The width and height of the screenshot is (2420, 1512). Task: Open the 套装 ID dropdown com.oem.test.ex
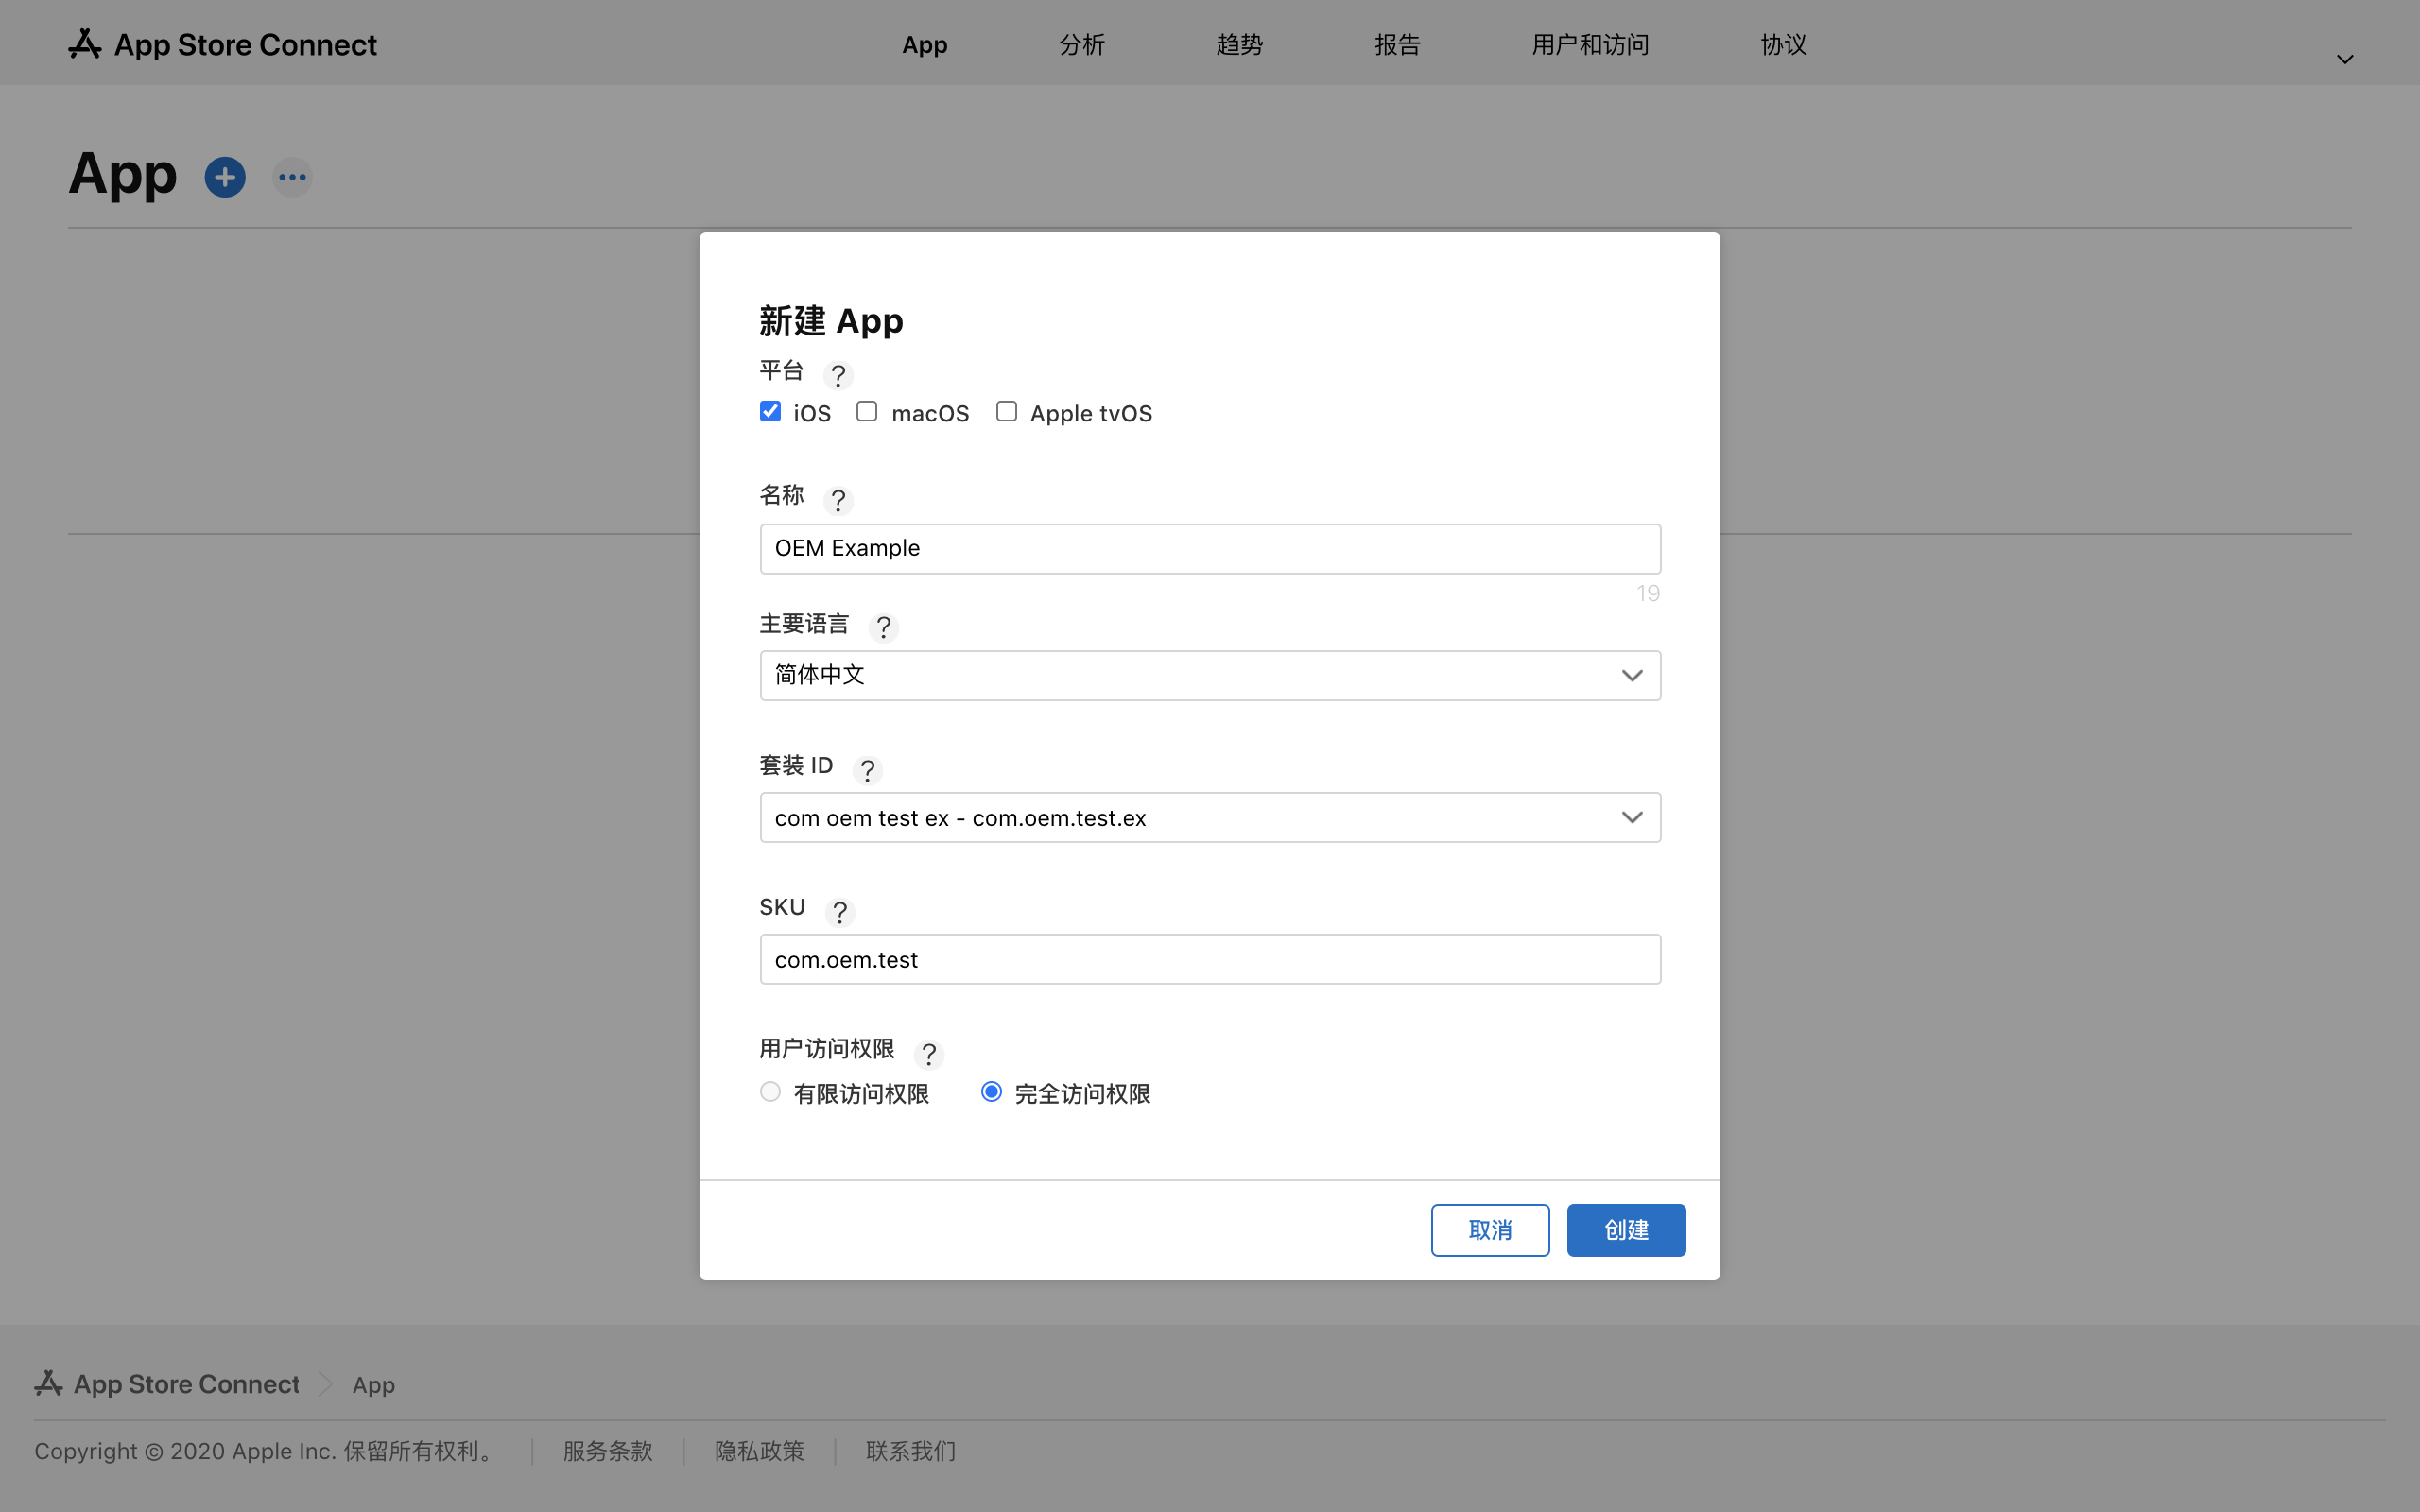(1210, 818)
